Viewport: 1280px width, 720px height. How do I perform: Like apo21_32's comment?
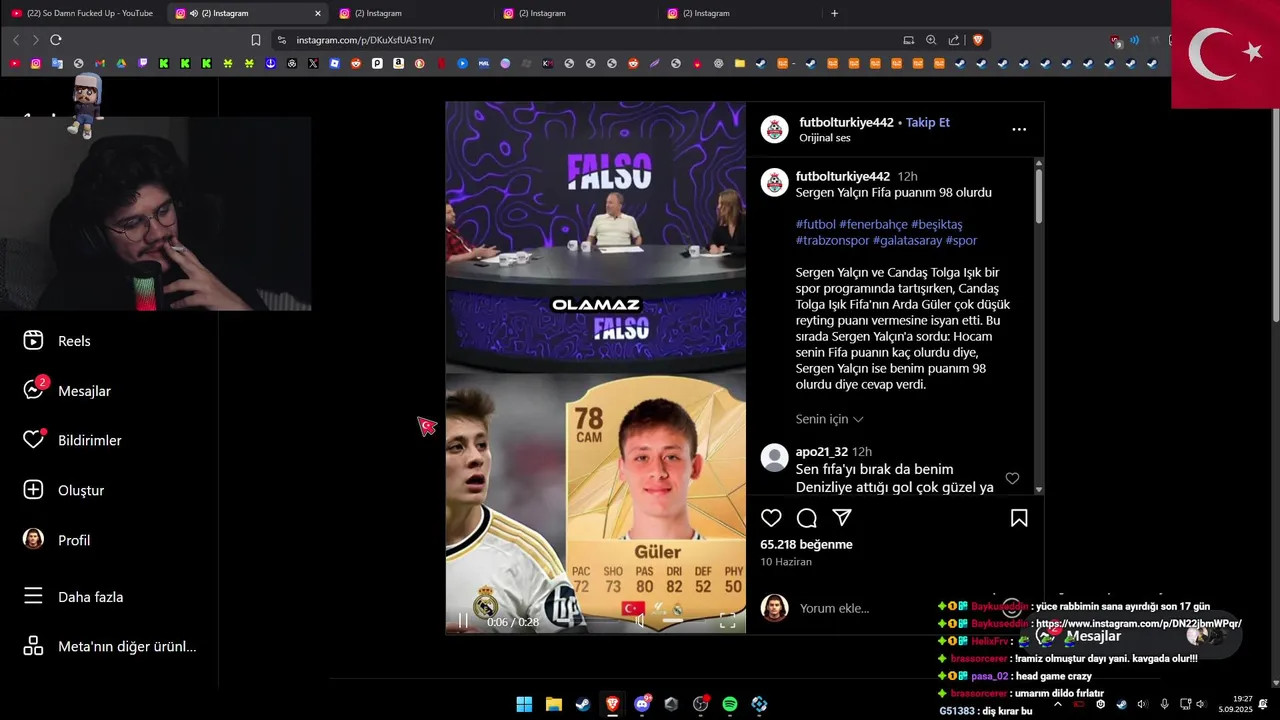coord(1012,479)
